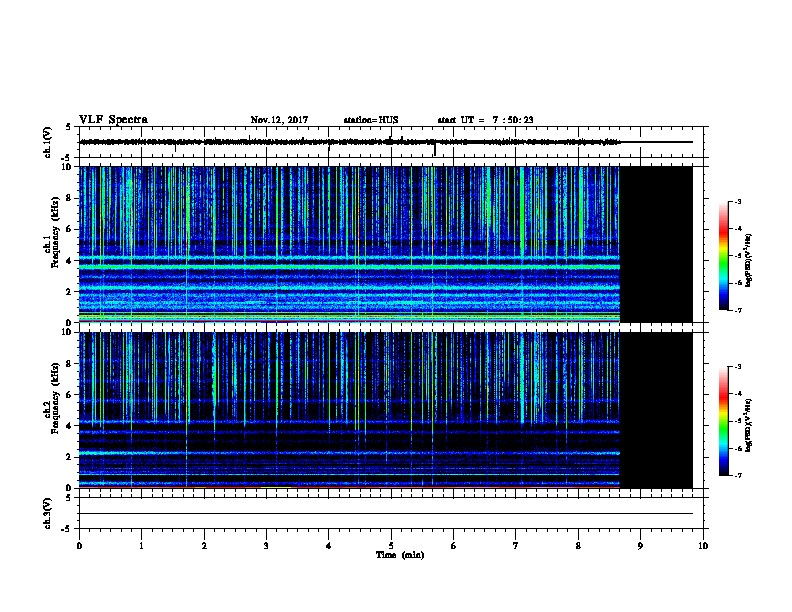
Task: Click the 2.2 kHz band in ch.2 spectrogram
Action: 350,453
